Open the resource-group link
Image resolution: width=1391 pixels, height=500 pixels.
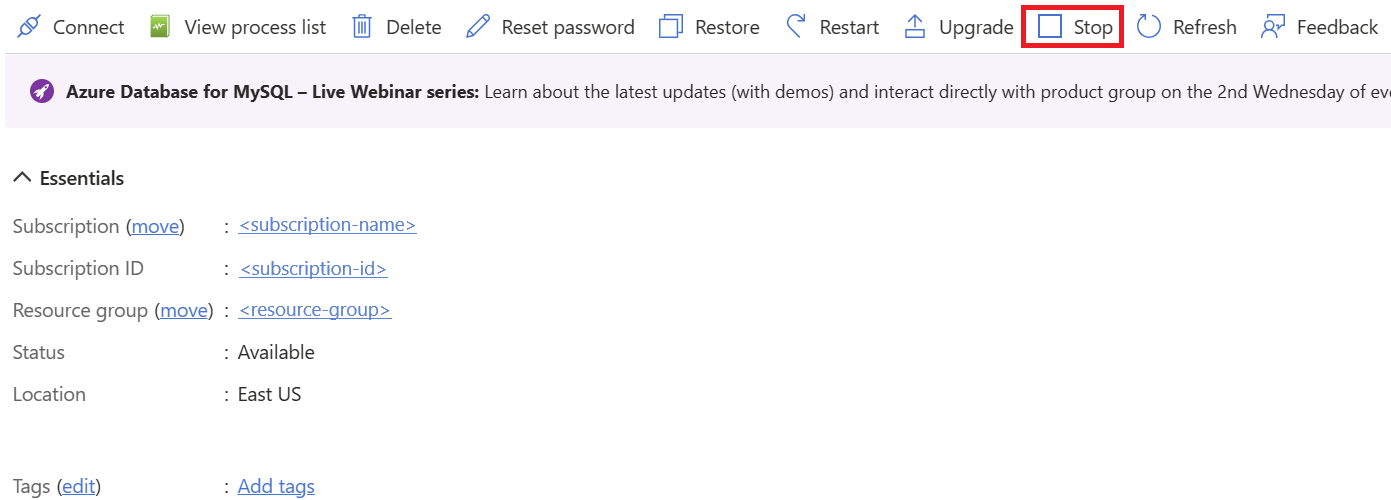pos(315,310)
